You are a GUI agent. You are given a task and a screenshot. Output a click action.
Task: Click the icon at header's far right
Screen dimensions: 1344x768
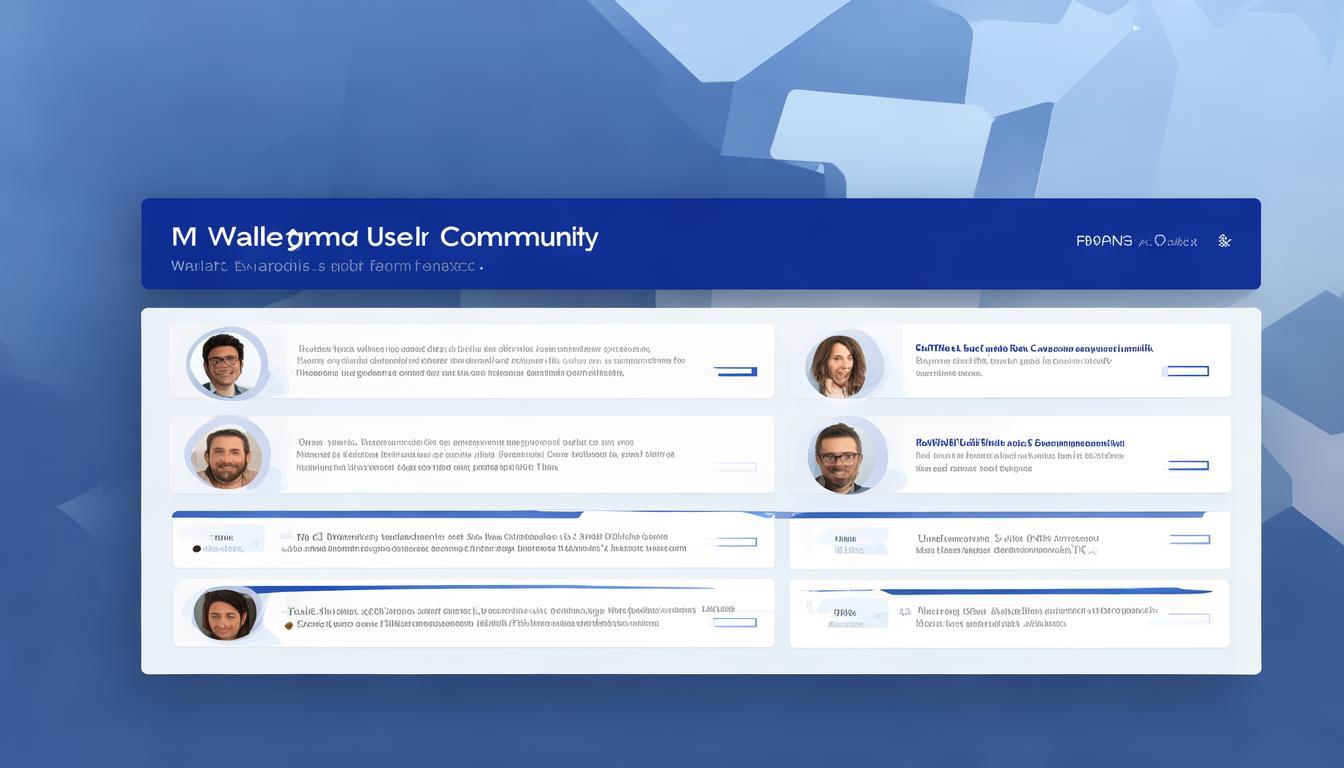pyautogui.click(x=1224, y=241)
